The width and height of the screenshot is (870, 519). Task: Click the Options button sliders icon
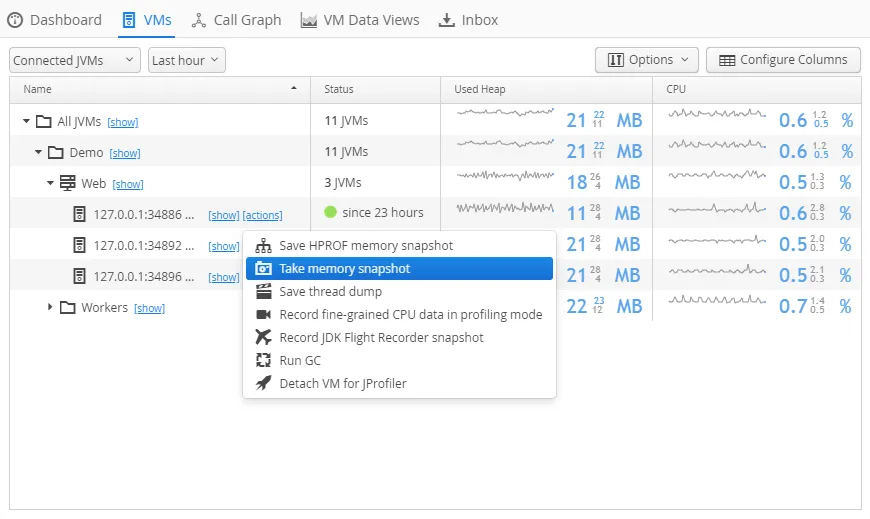point(616,60)
